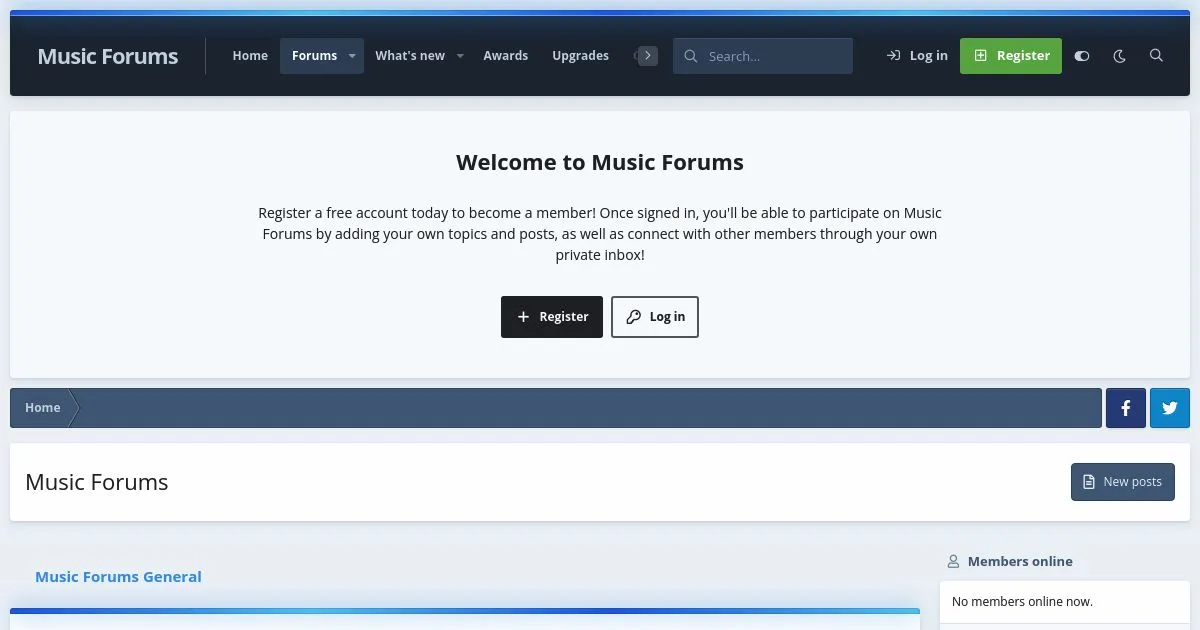Click the dark Register button in welcome box
The width and height of the screenshot is (1200, 630).
(551, 317)
